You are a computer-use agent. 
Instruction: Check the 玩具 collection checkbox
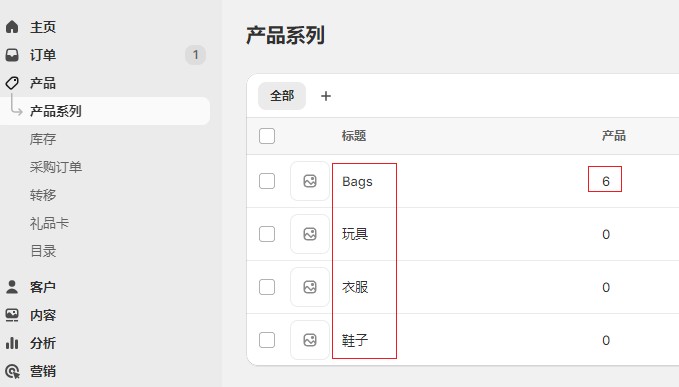pos(267,234)
